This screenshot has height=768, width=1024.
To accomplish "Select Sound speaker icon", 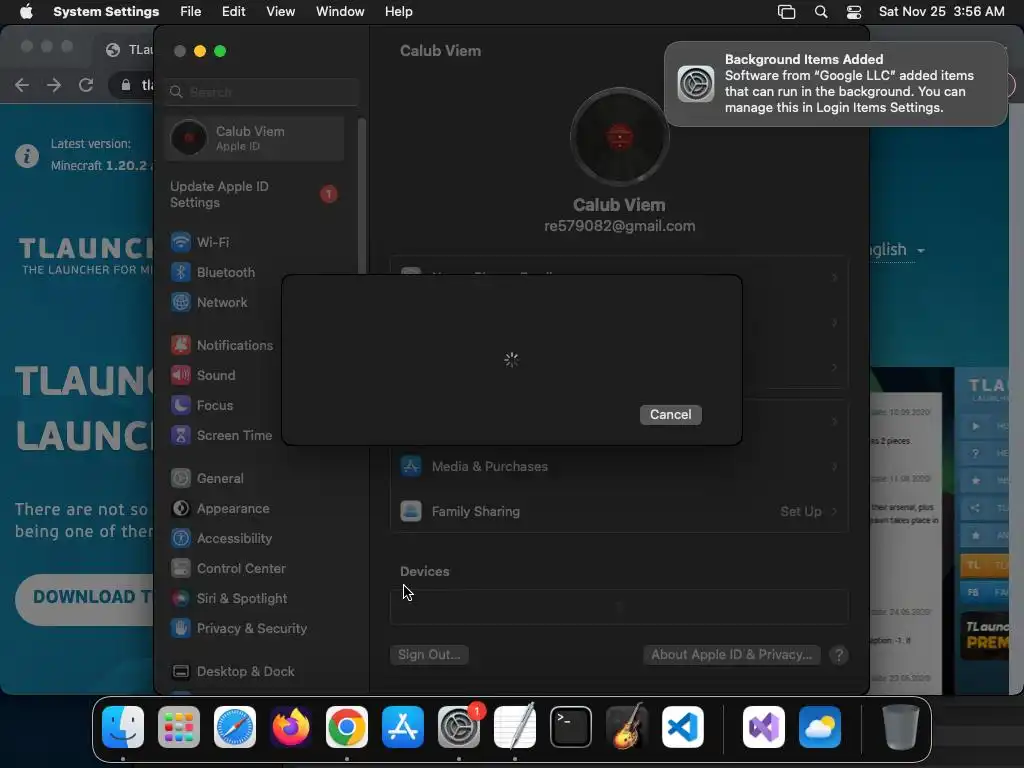I will [181, 375].
